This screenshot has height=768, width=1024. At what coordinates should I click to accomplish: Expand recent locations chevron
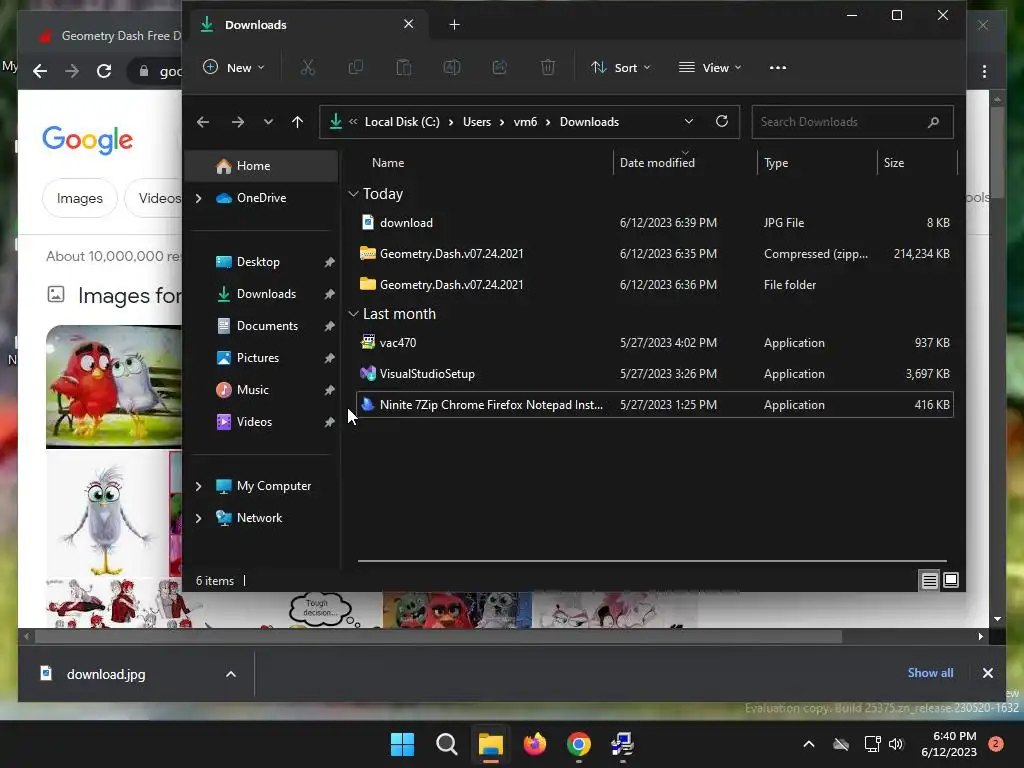pyautogui.click(x=268, y=122)
